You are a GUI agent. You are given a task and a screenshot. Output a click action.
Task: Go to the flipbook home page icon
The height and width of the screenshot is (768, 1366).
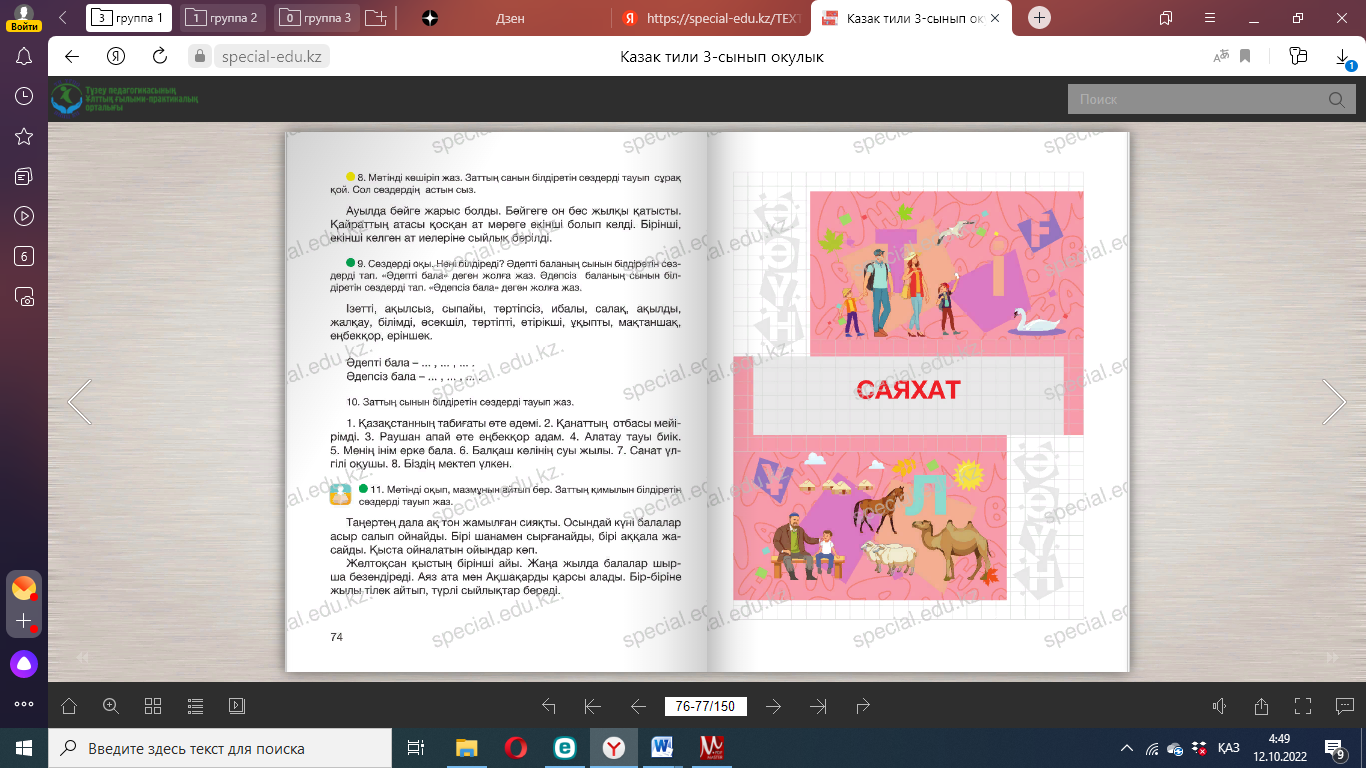69,706
